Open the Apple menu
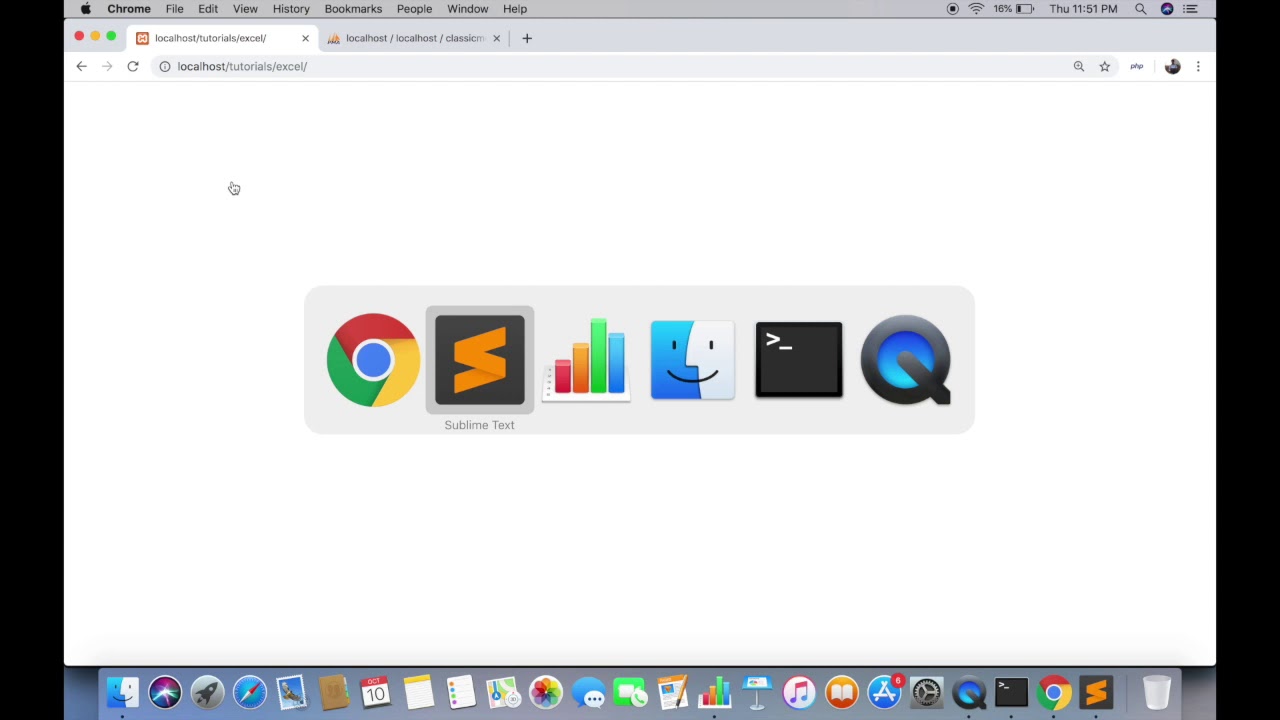 [86, 9]
